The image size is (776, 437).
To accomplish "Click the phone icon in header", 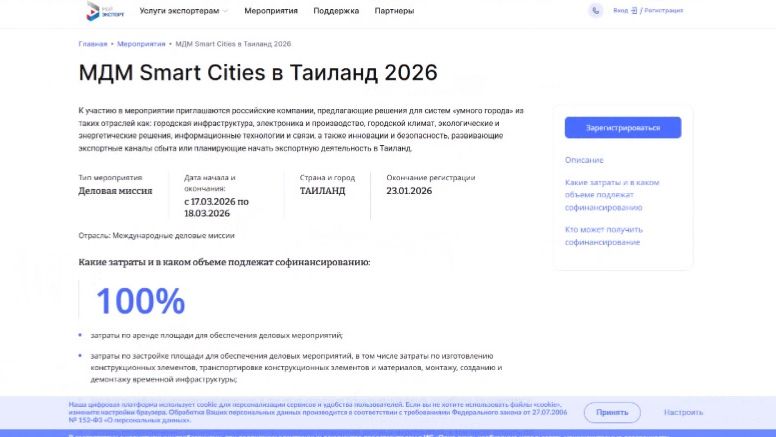I will coord(595,10).
